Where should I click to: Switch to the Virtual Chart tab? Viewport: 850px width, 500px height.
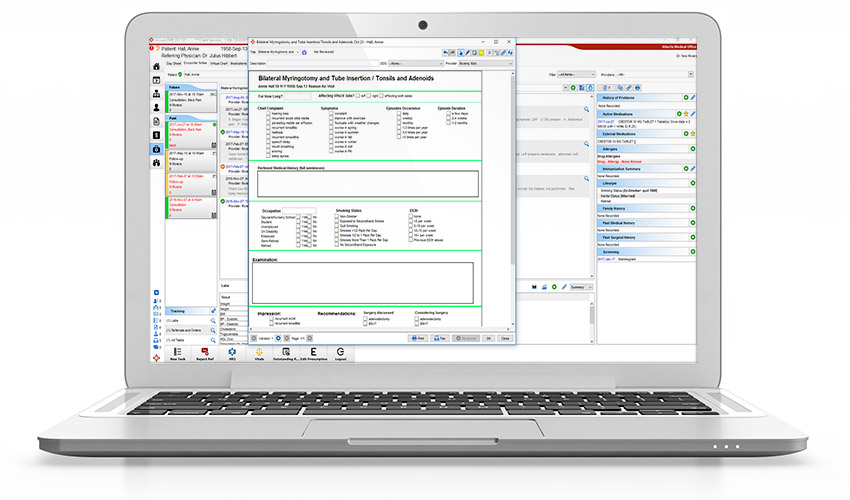point(219,63)
